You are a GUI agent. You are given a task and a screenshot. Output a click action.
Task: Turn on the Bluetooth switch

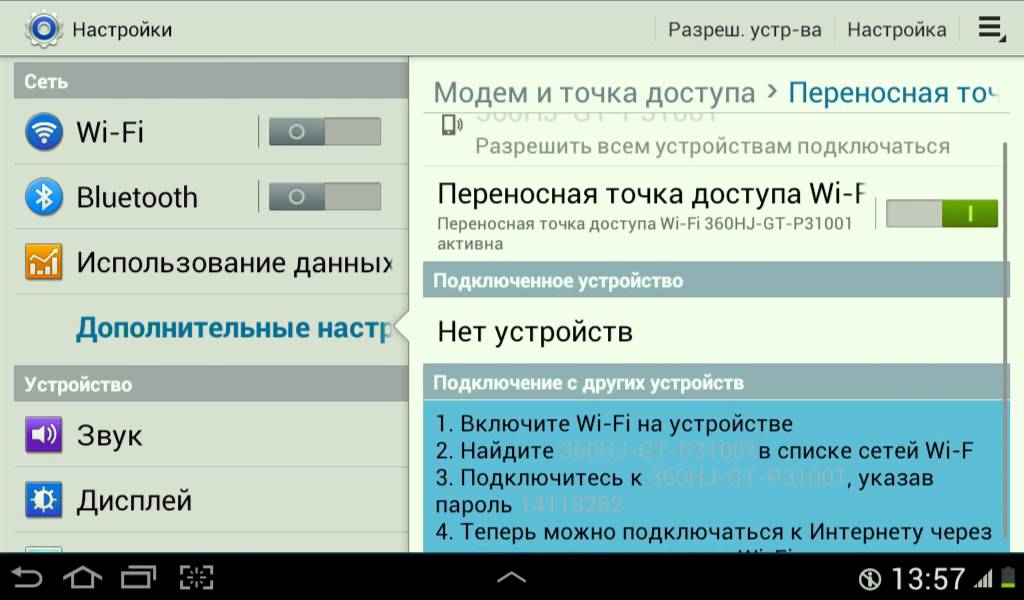[325, 197]
